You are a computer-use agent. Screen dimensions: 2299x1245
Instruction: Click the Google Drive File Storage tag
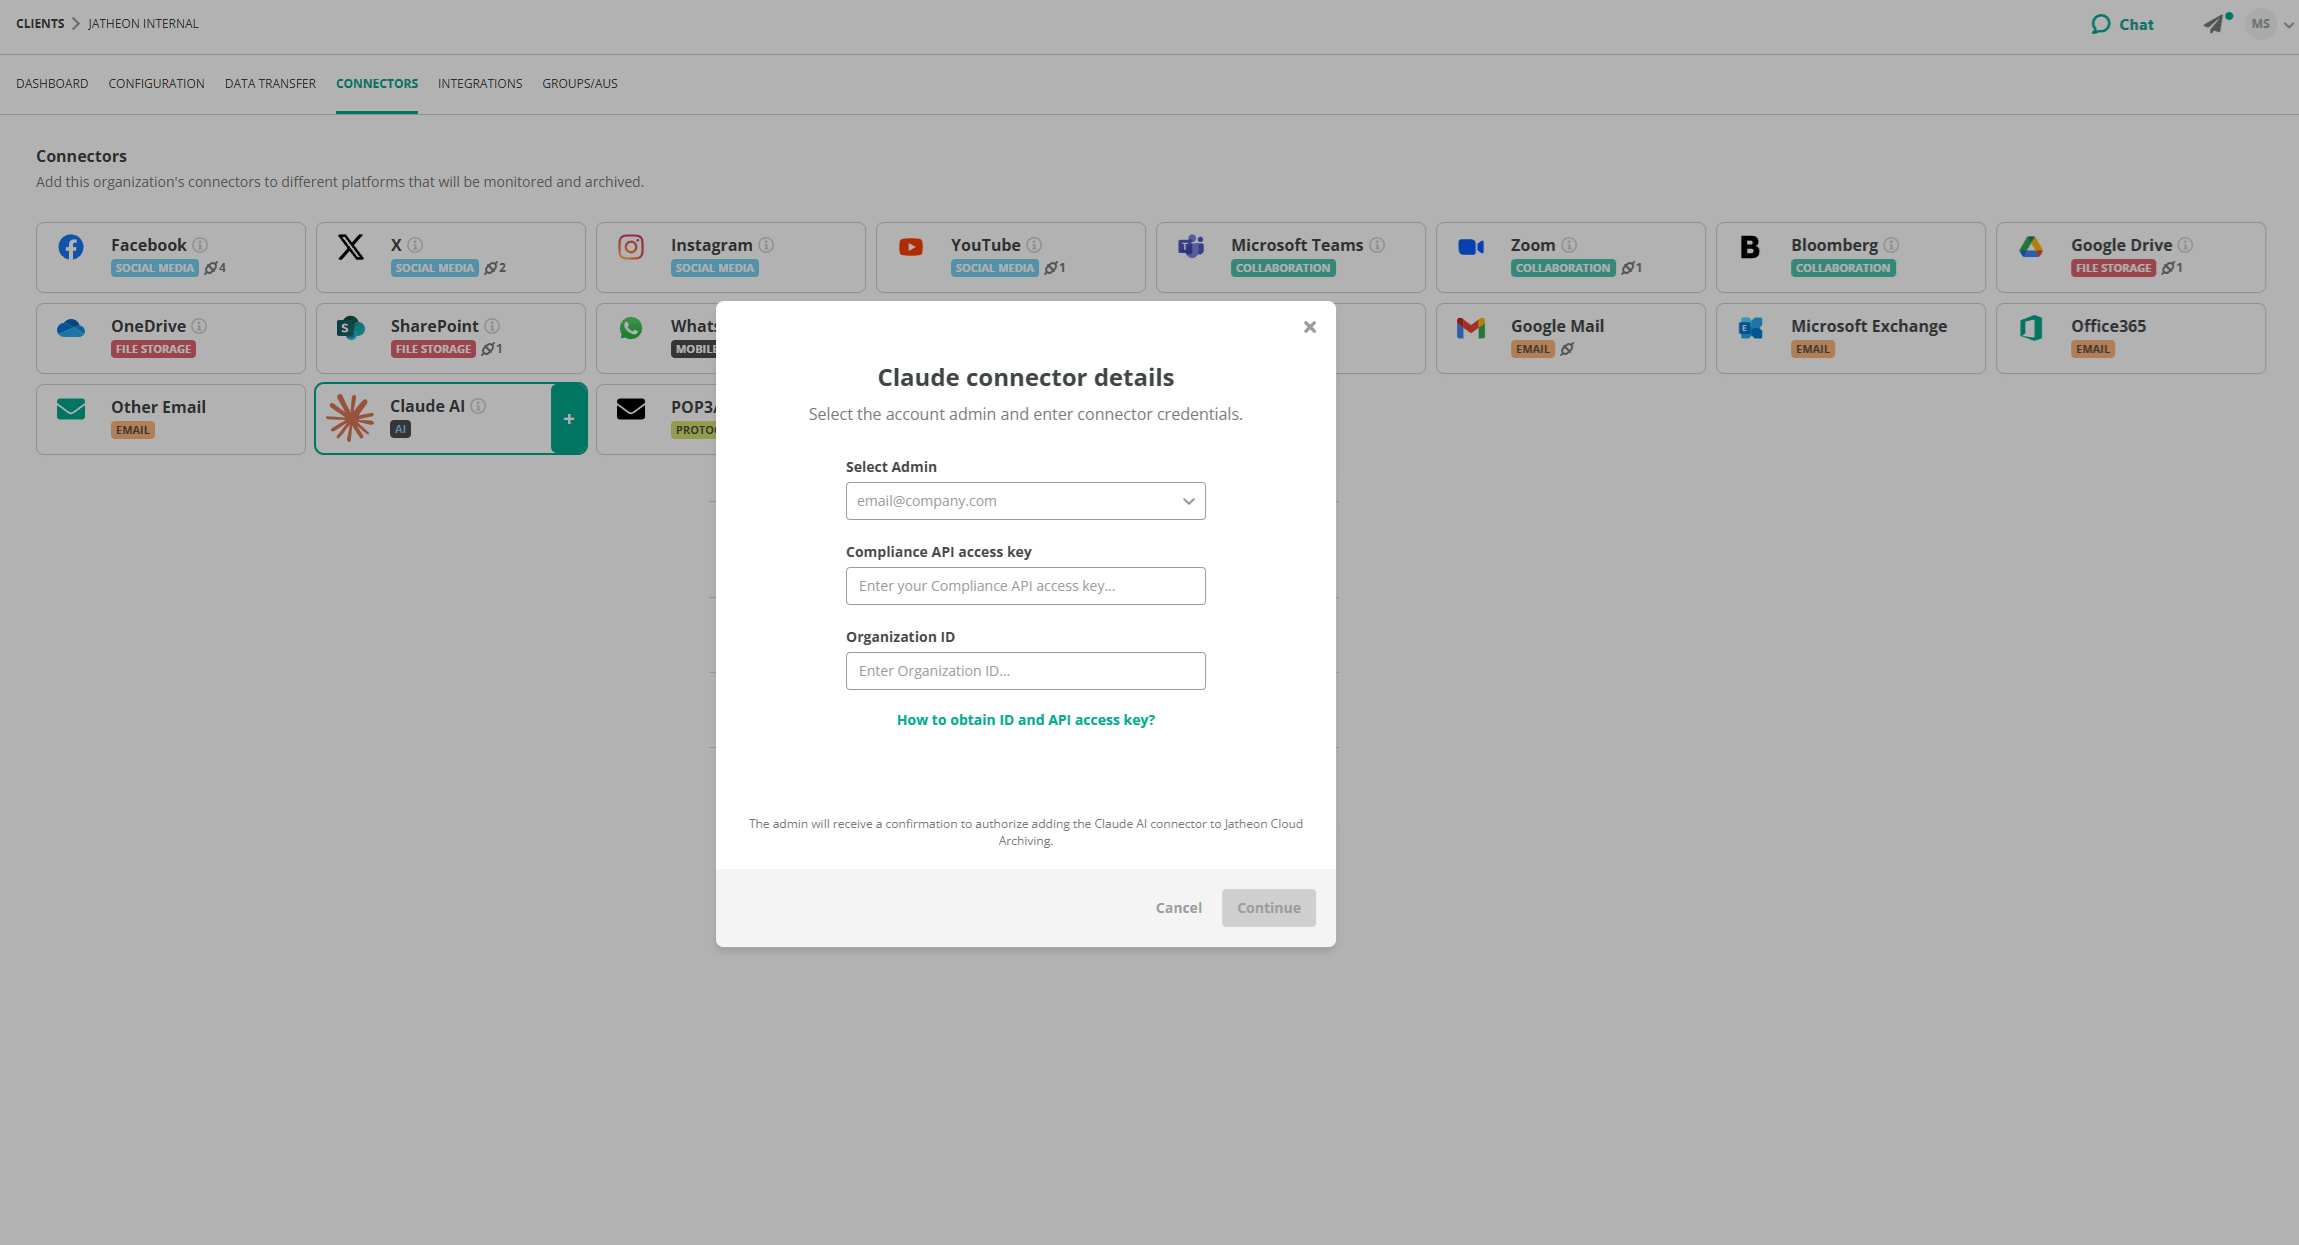[2113, 268]
